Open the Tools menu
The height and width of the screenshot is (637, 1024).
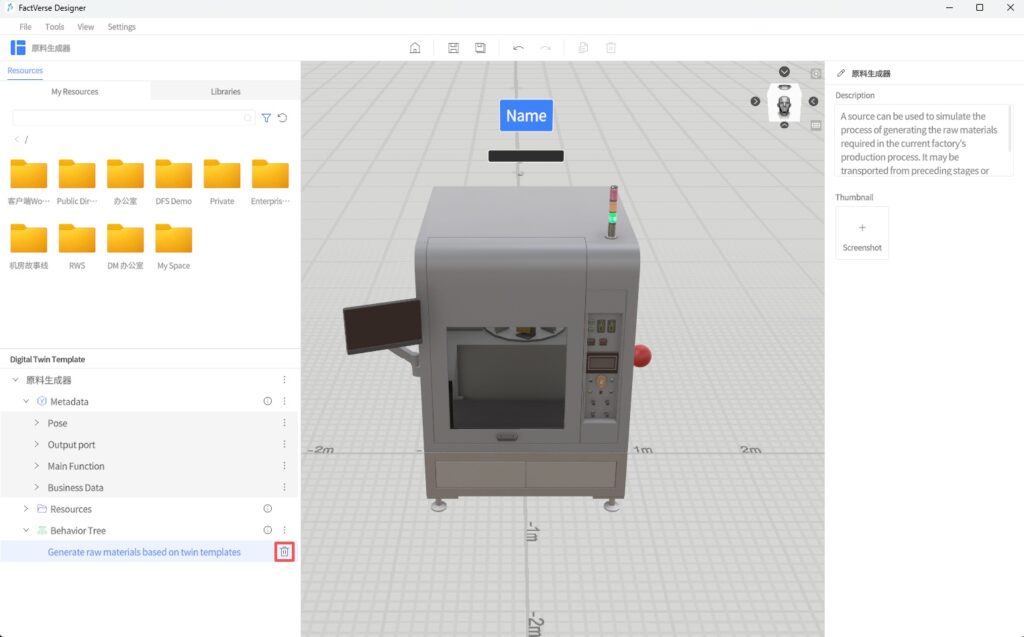tap(54, 27)
